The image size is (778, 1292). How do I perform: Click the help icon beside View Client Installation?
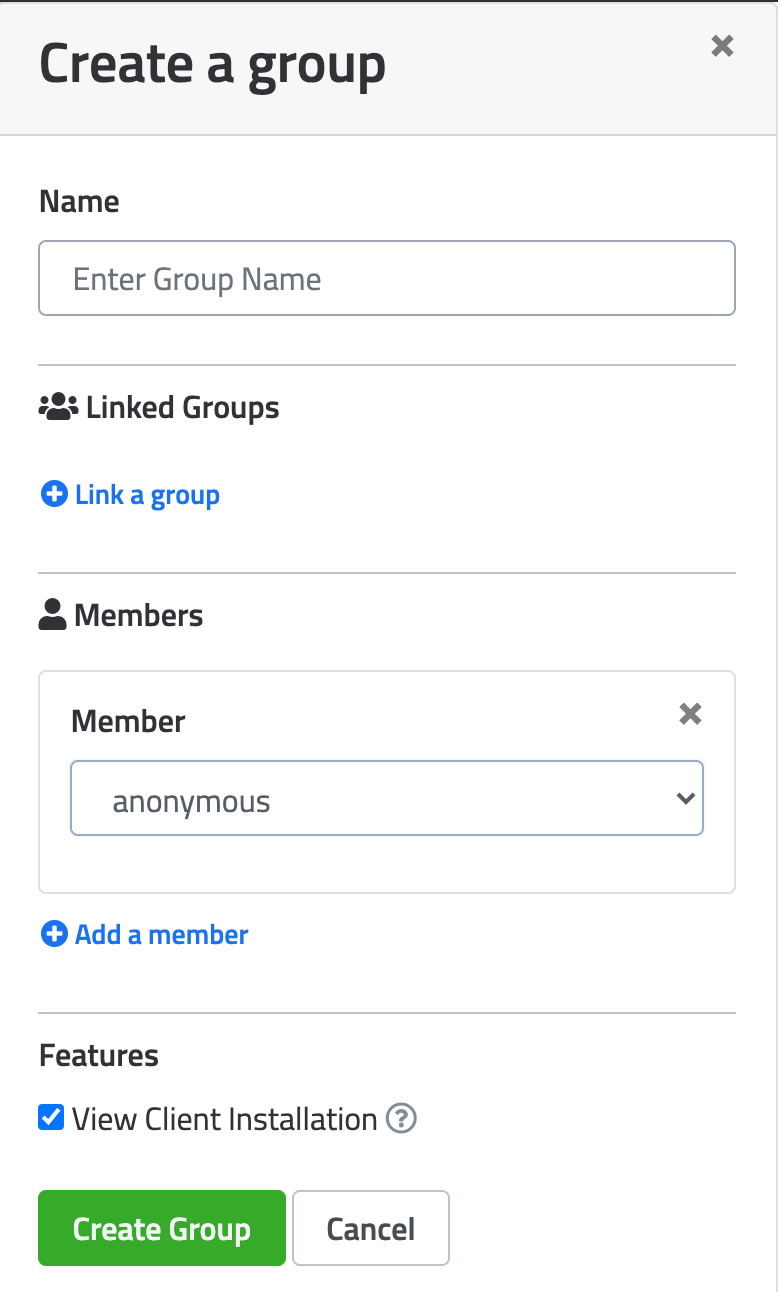click(x=401, y=1118)
